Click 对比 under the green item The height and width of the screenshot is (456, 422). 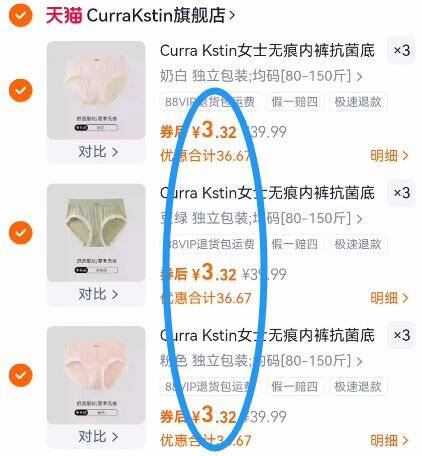tap(98, 294)
